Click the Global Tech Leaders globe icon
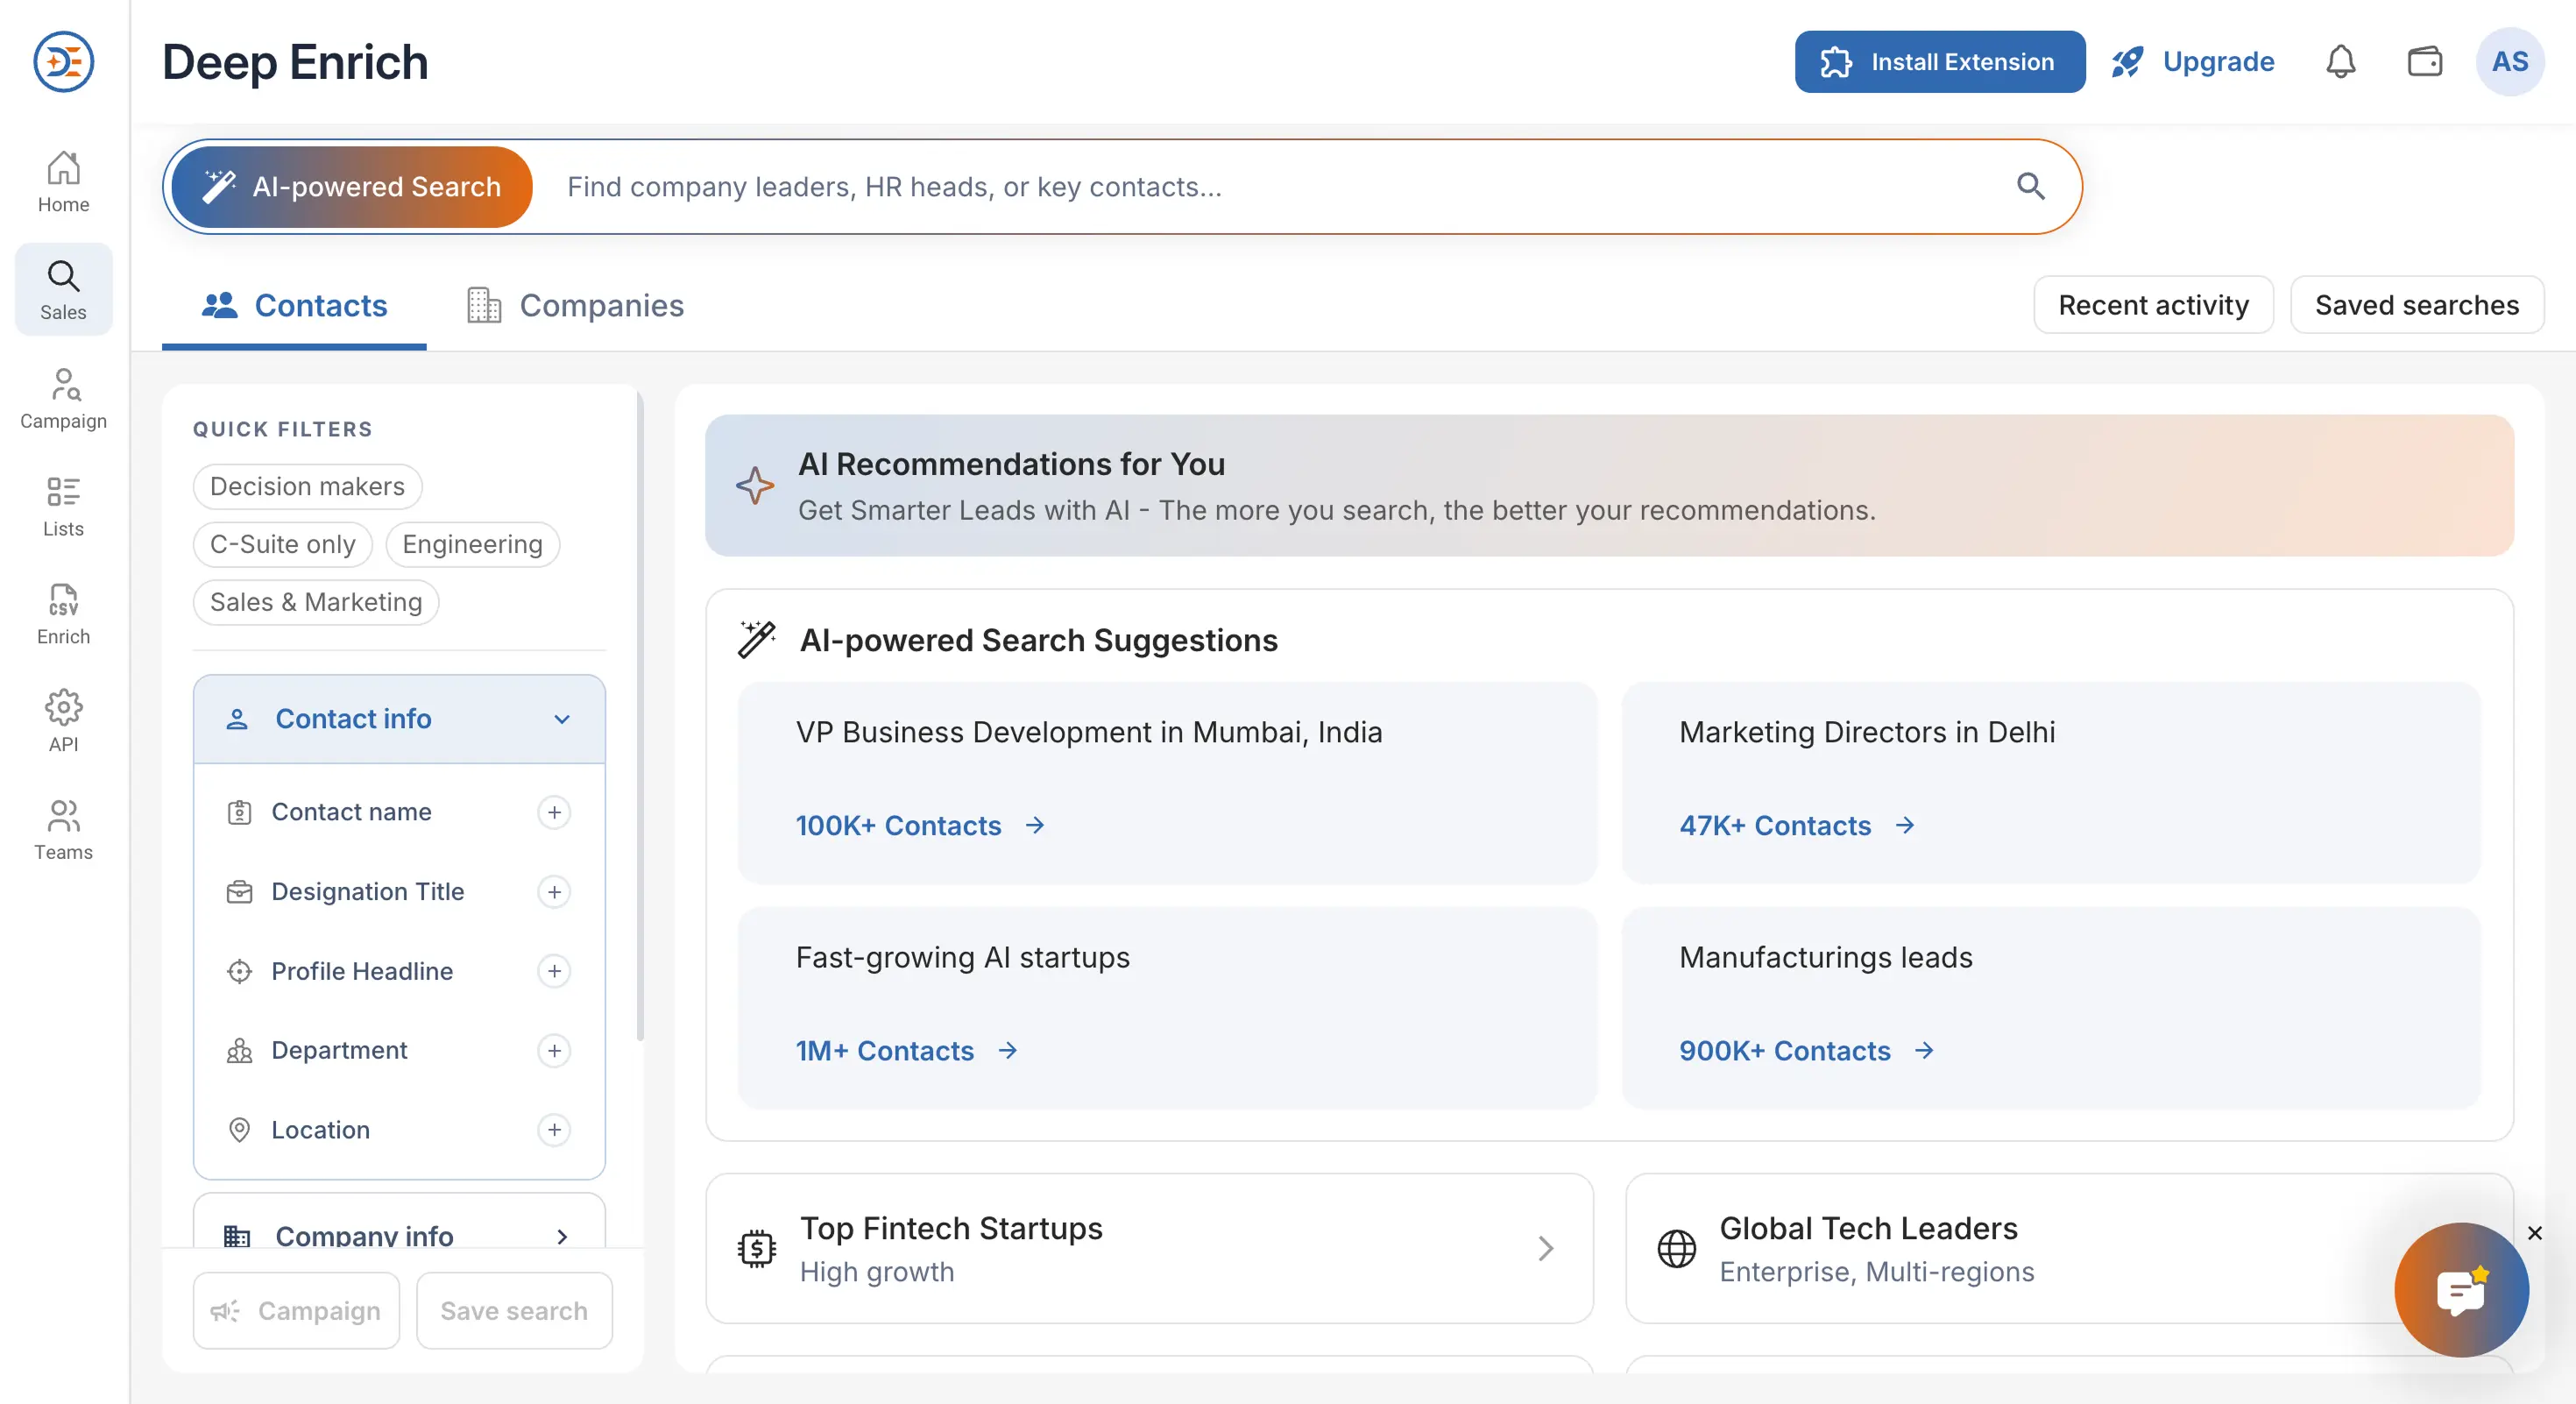This screenshot has width=2576, height=1404. (1676, 1248)
